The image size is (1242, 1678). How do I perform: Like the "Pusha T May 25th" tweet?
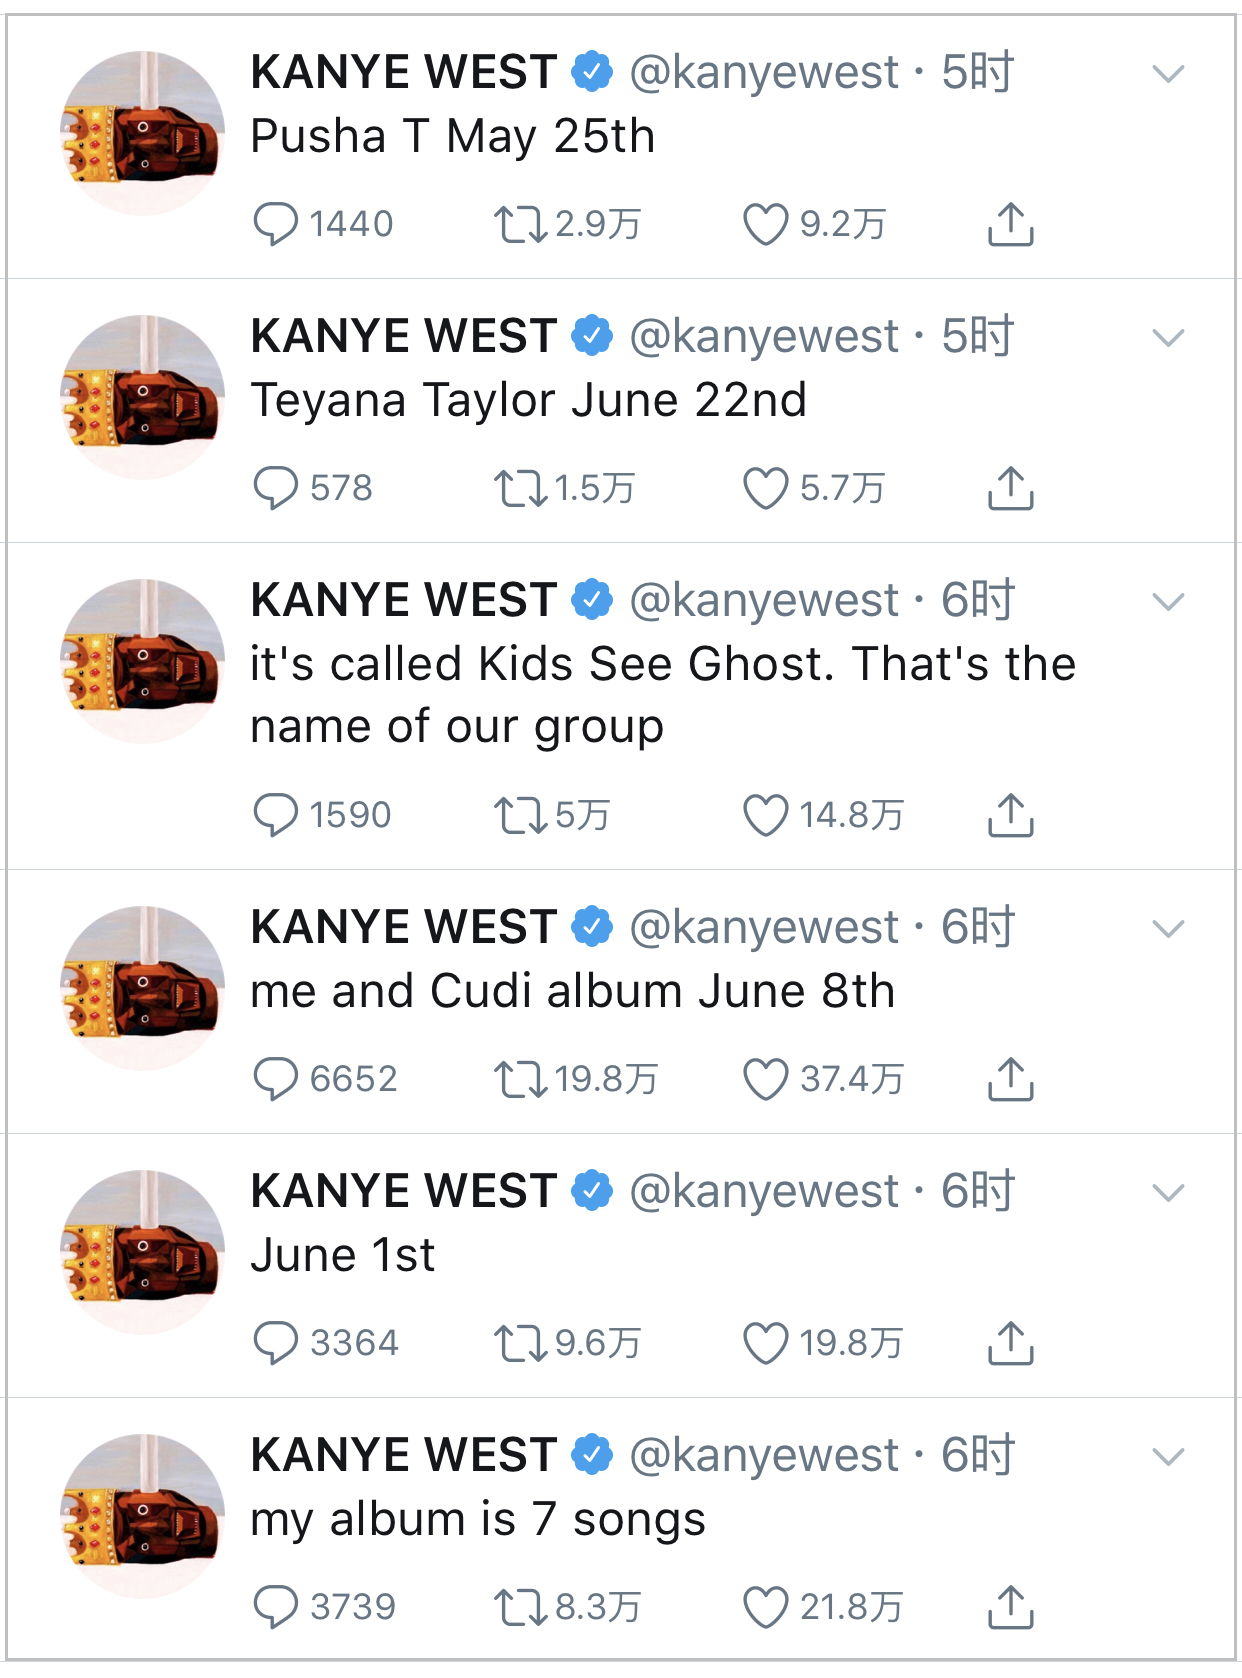[765, 224]
